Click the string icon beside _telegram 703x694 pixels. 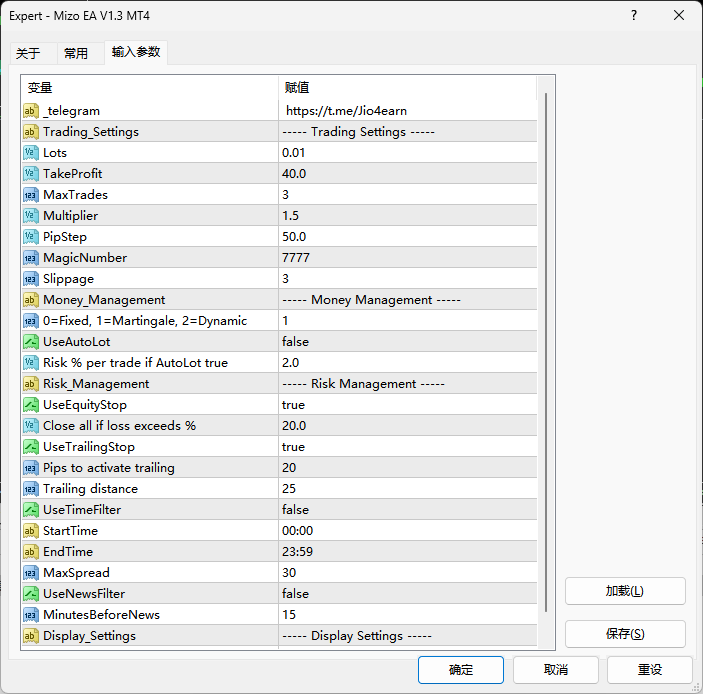point(30,111)
